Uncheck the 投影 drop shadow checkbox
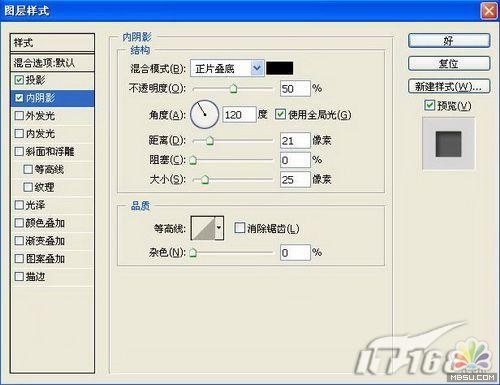The image size is (500, 385). (x=19, y=80)
